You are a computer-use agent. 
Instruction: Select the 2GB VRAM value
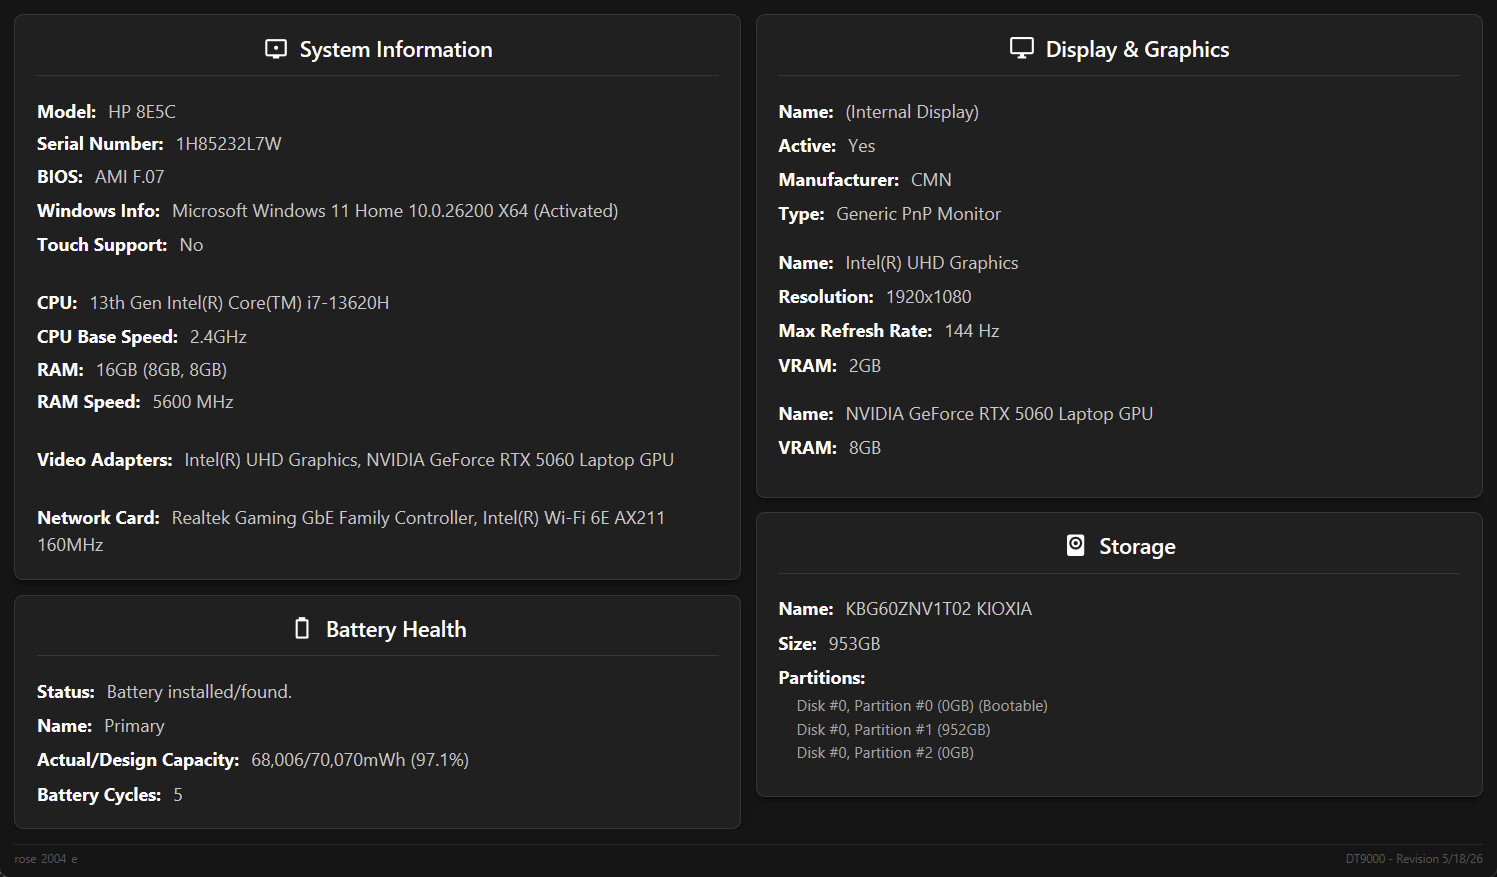(865, 366)
